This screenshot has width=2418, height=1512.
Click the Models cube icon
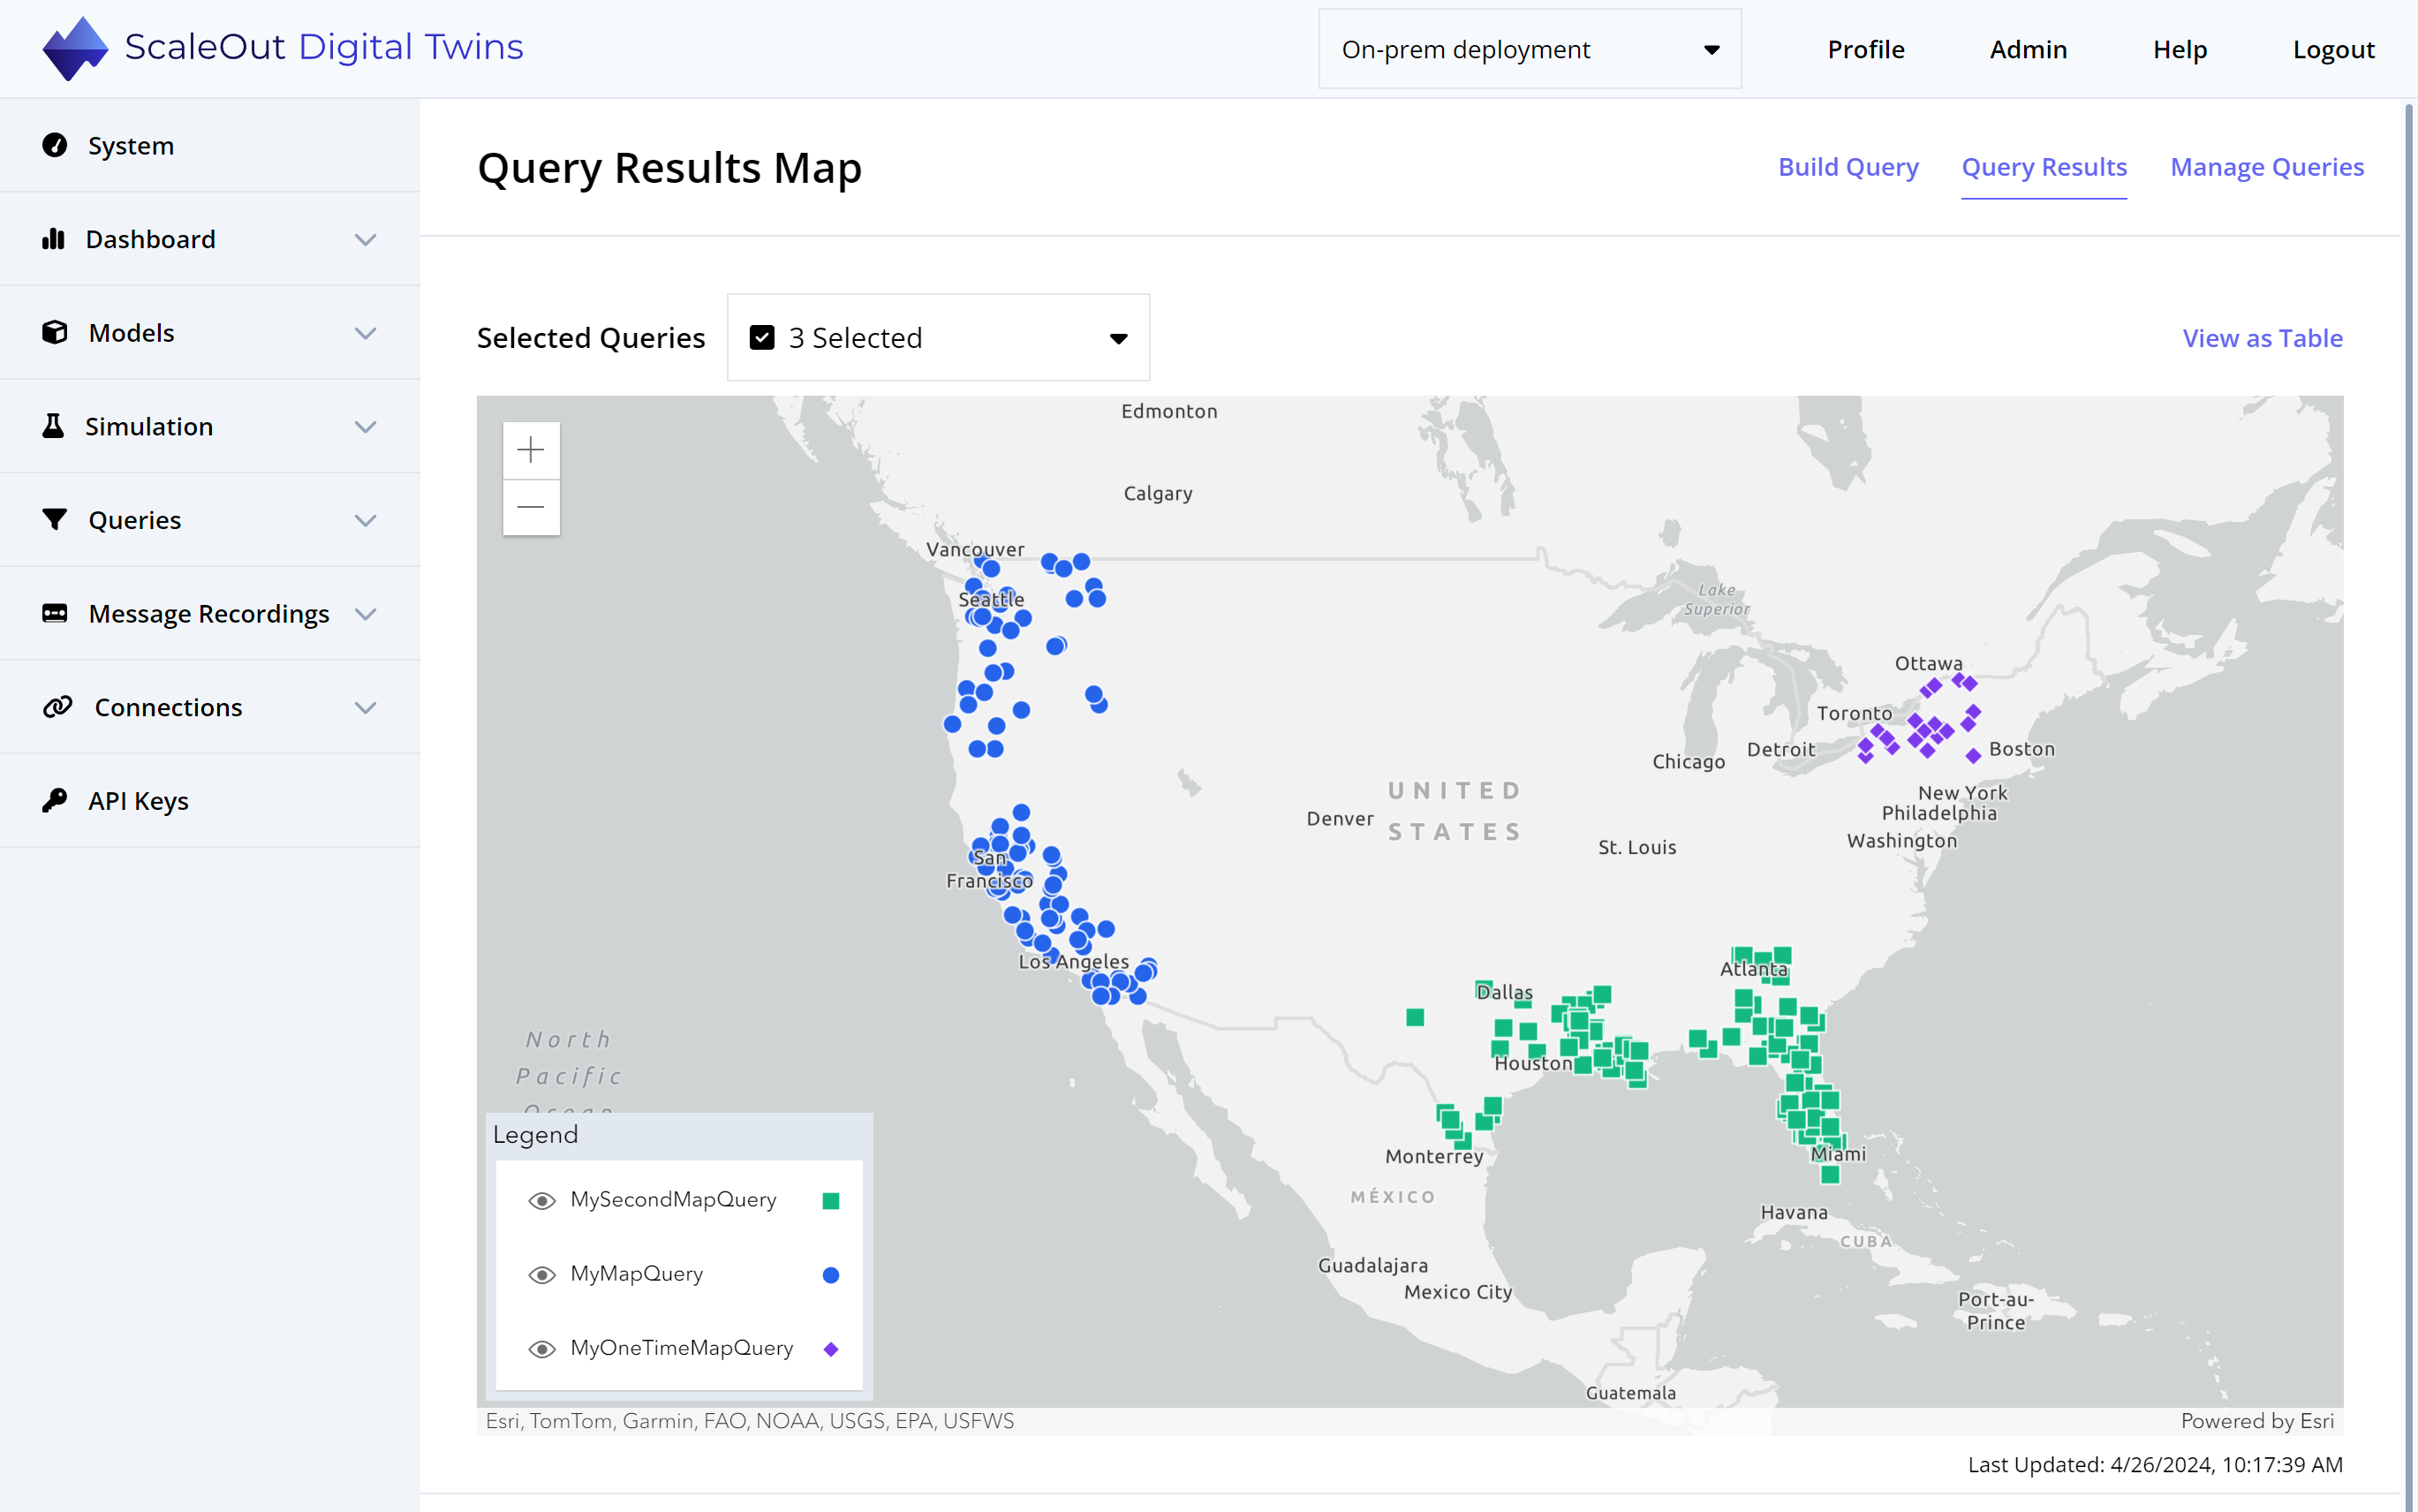[54, 332]
